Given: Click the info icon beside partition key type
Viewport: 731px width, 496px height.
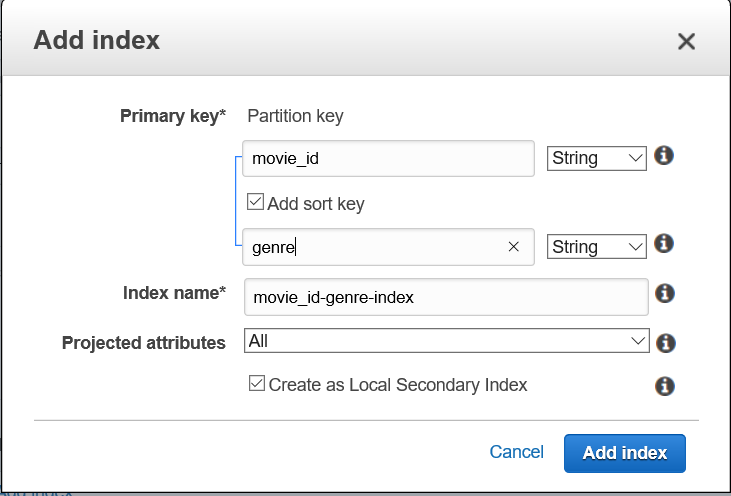Looking at the screenshot, I should 662,157.
